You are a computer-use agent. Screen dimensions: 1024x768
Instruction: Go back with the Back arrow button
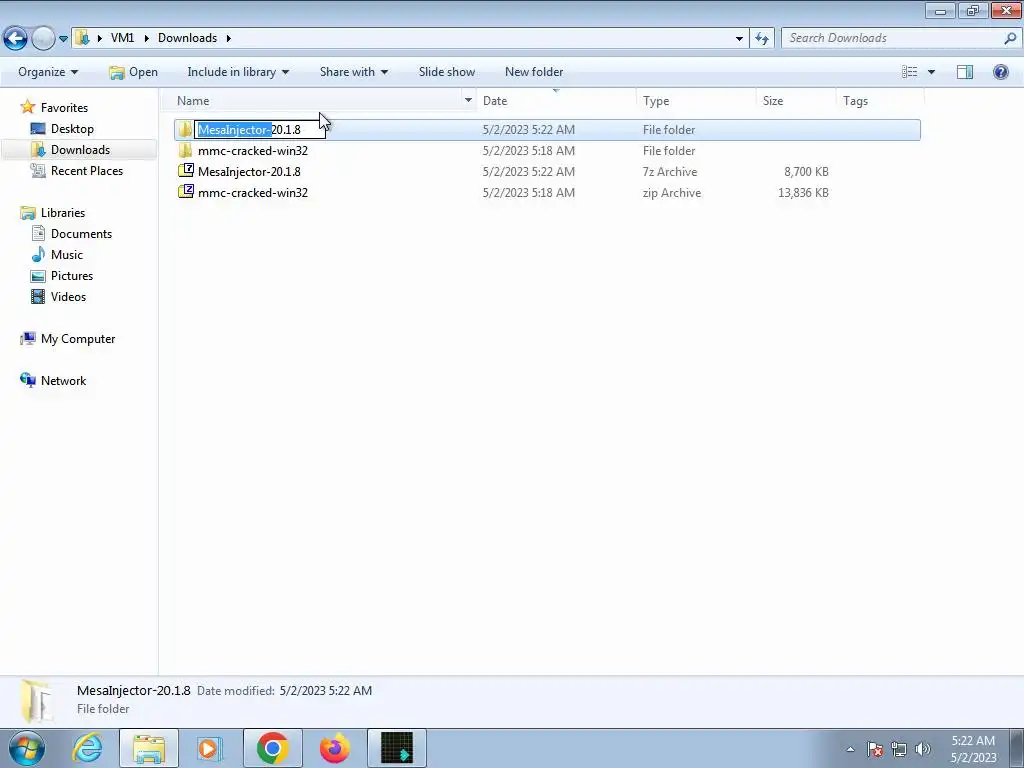pos(16,39)
